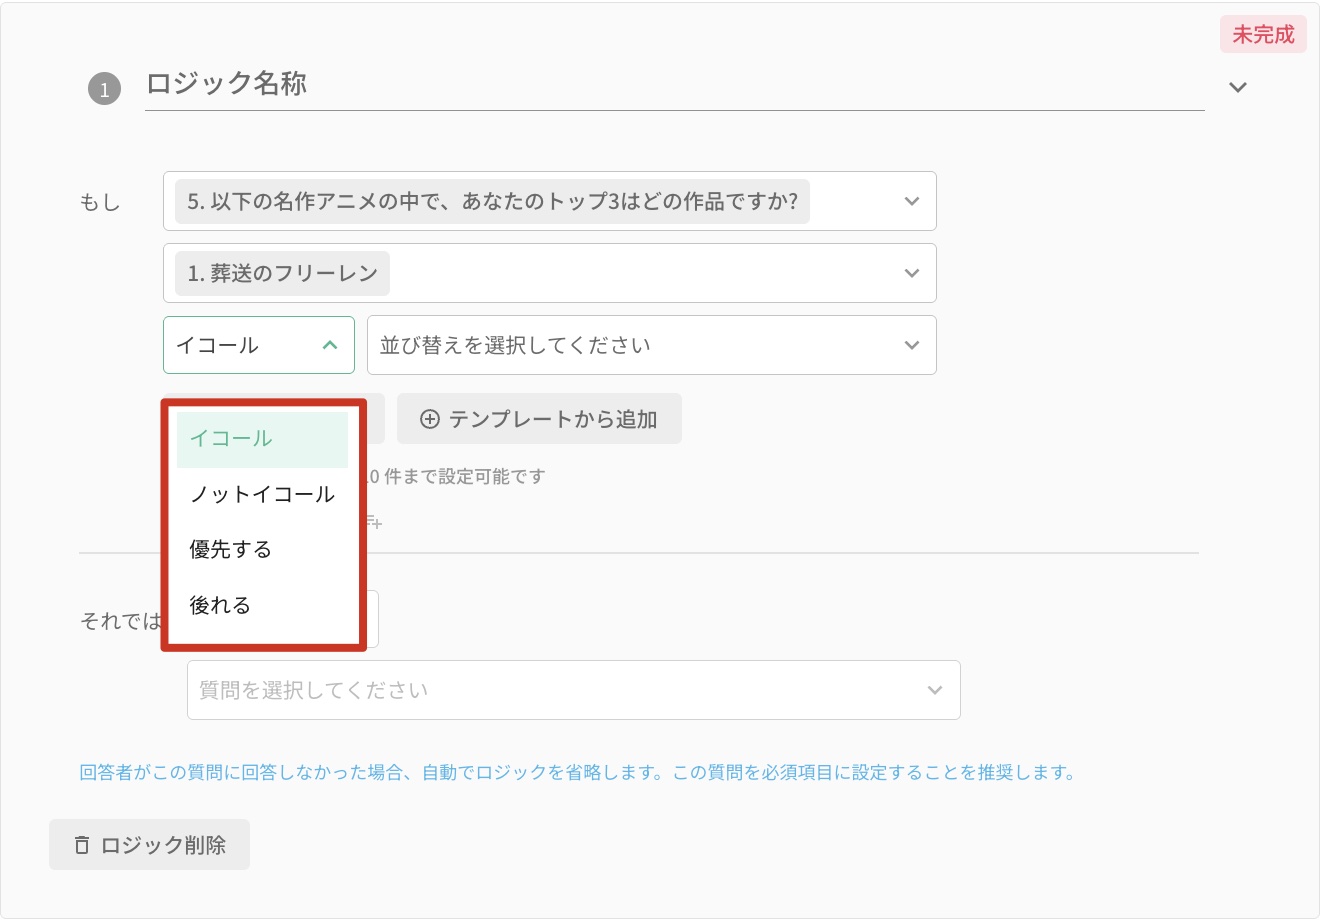The image size is (1322, 922).
Task: Open the 質問を選択してください dropdown
Action: coord(560,691)
